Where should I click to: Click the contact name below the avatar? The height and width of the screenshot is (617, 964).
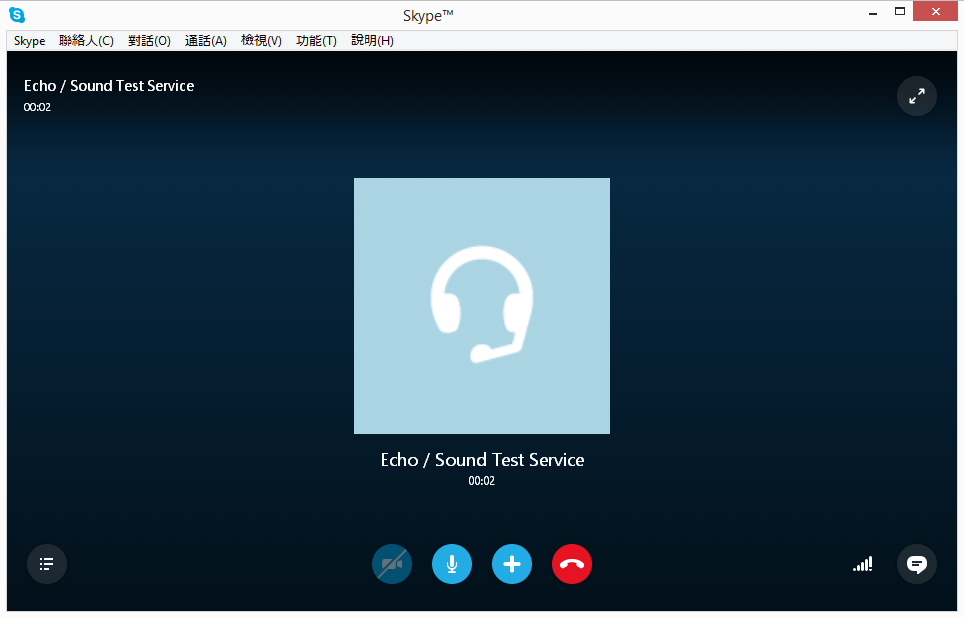[x=482, y=460]
